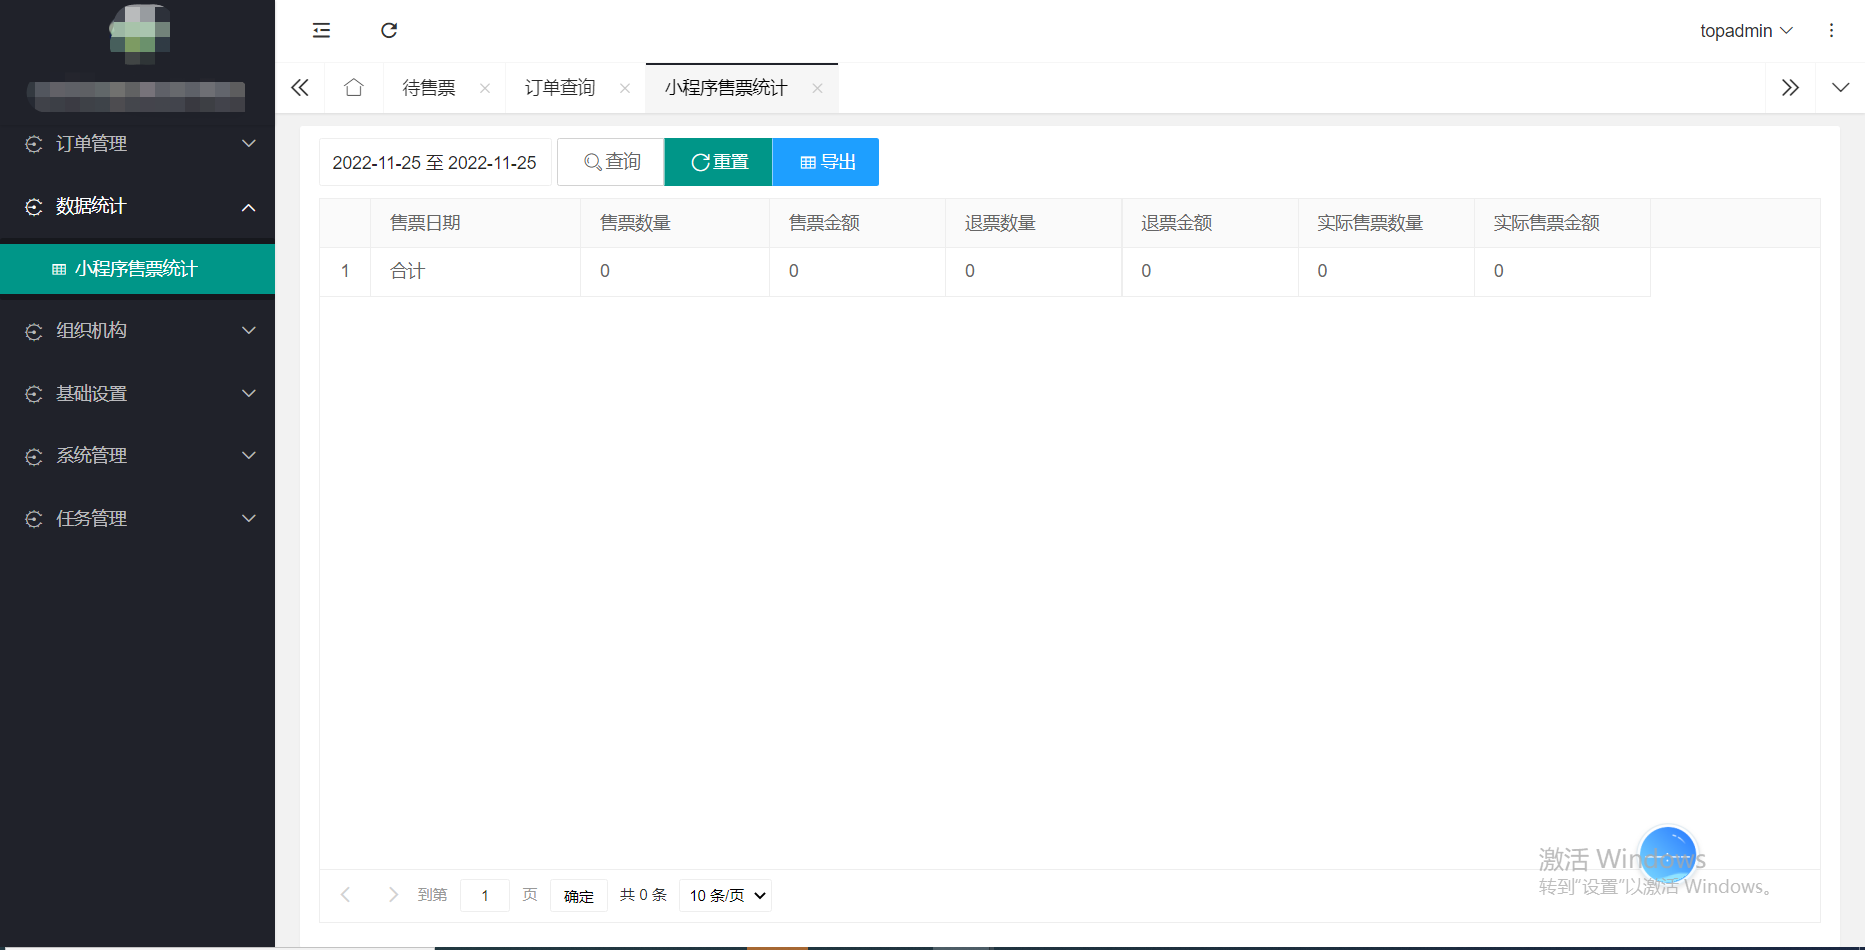1865x950 pixels.
Task: Collapse the sidebar using the menu fold icon
Action: pyautogui.click(x=321, y=30)
